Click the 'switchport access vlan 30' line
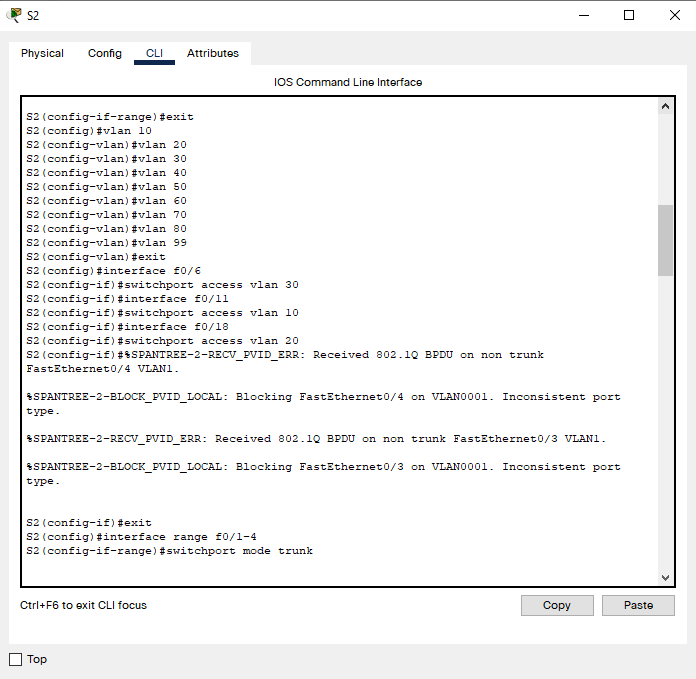 coord(162,284)
